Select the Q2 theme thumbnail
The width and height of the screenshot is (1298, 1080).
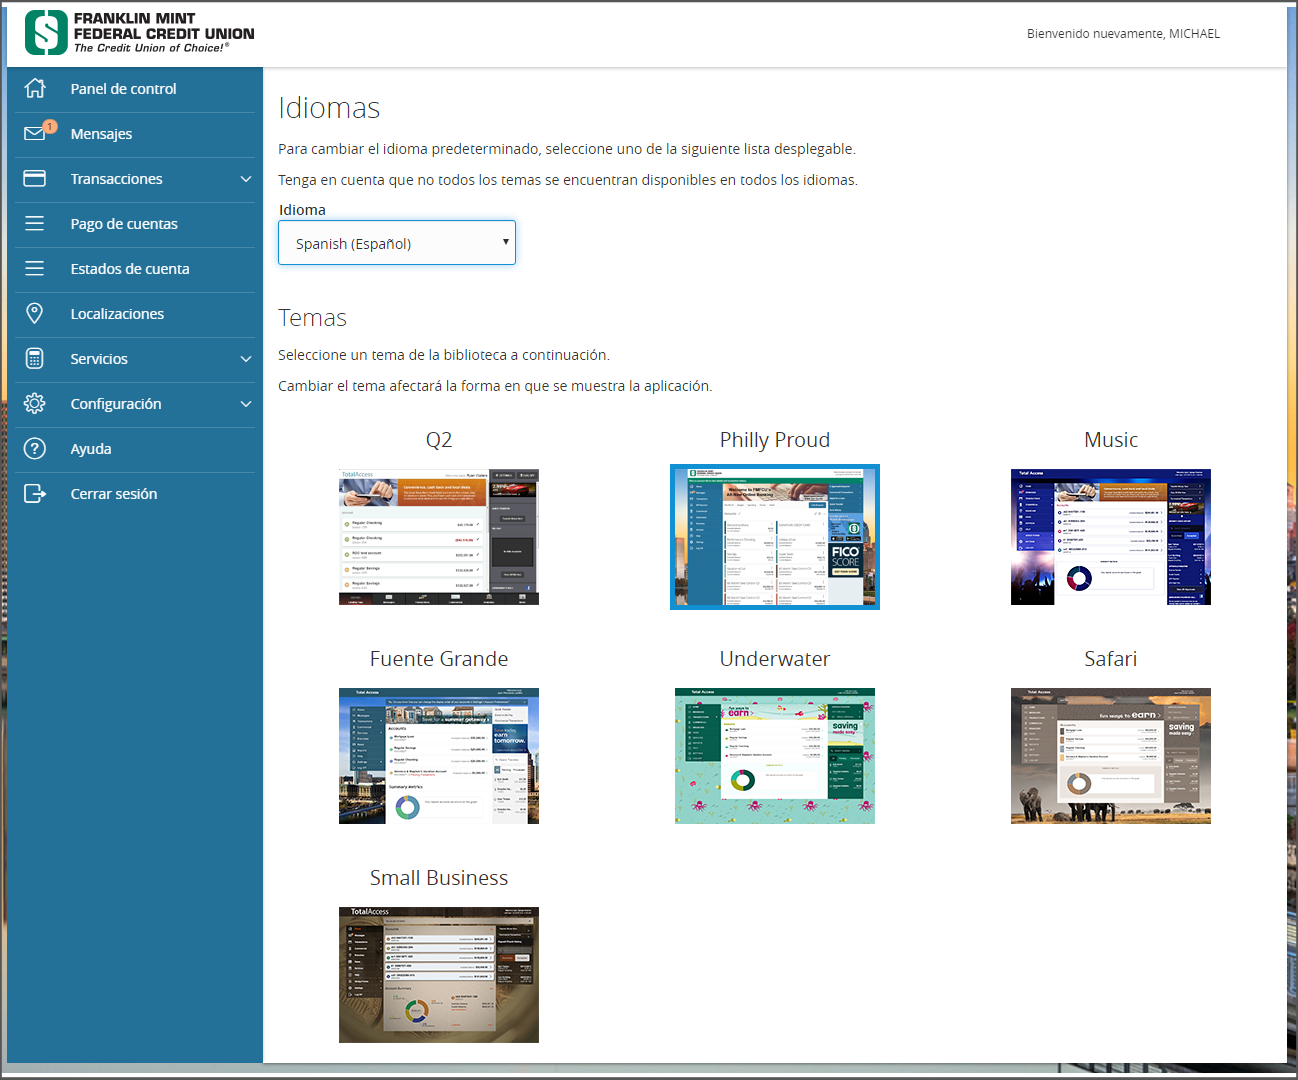tap(439, 537)
